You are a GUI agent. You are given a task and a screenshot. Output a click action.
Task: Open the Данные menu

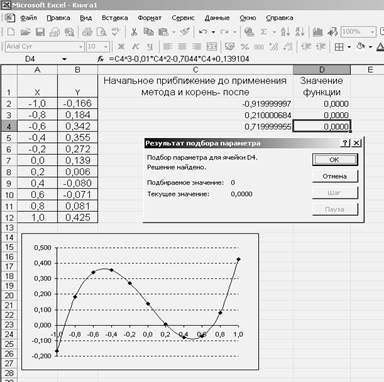point(217,18)
